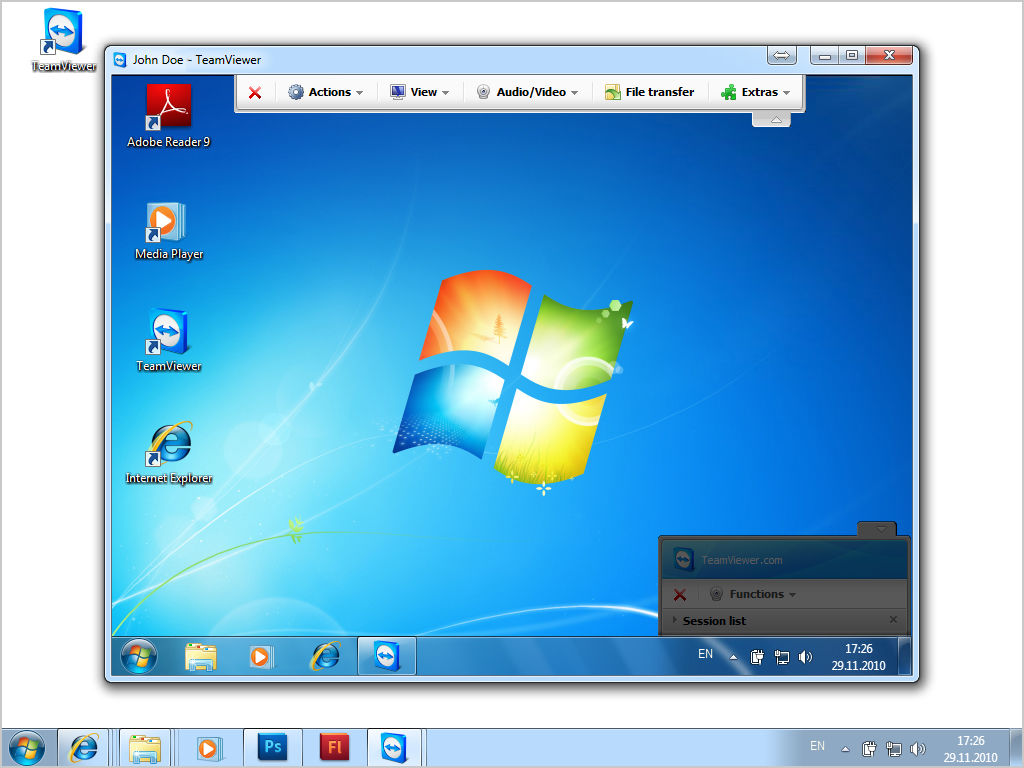The image size is (1024, 768).
Task: Click the remote taskbar TeamViewer icon
Action: click(387, 656)
